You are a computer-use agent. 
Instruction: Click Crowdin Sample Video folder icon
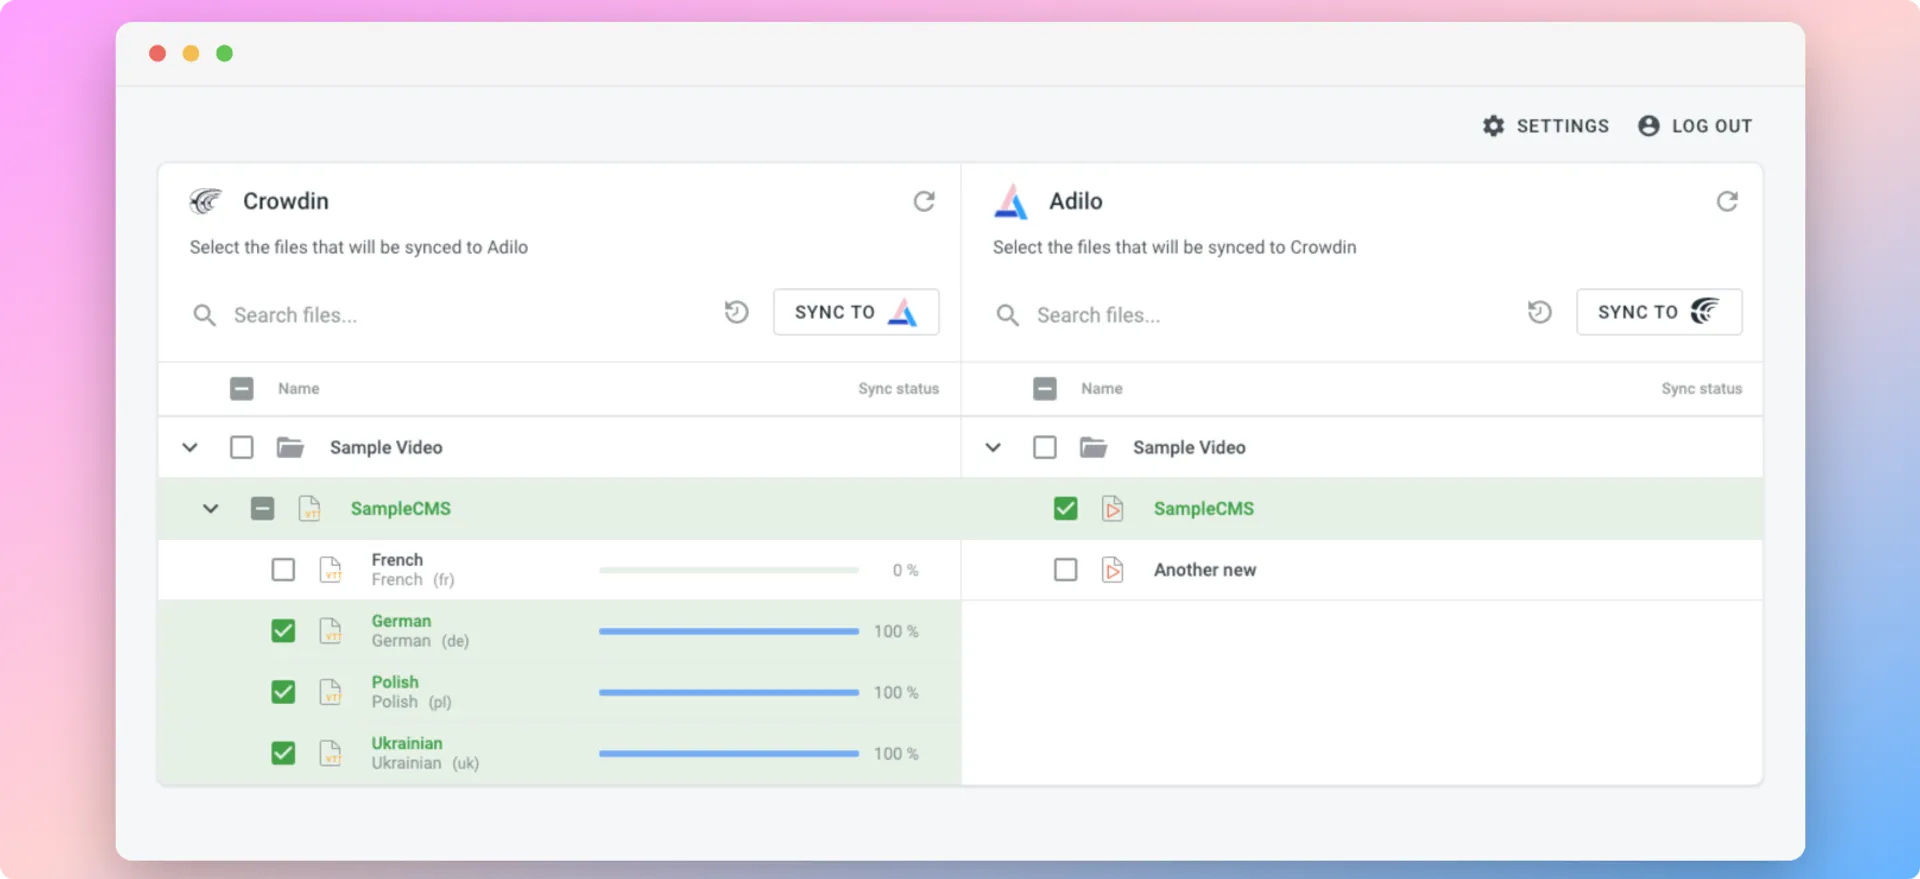[290, 447]
